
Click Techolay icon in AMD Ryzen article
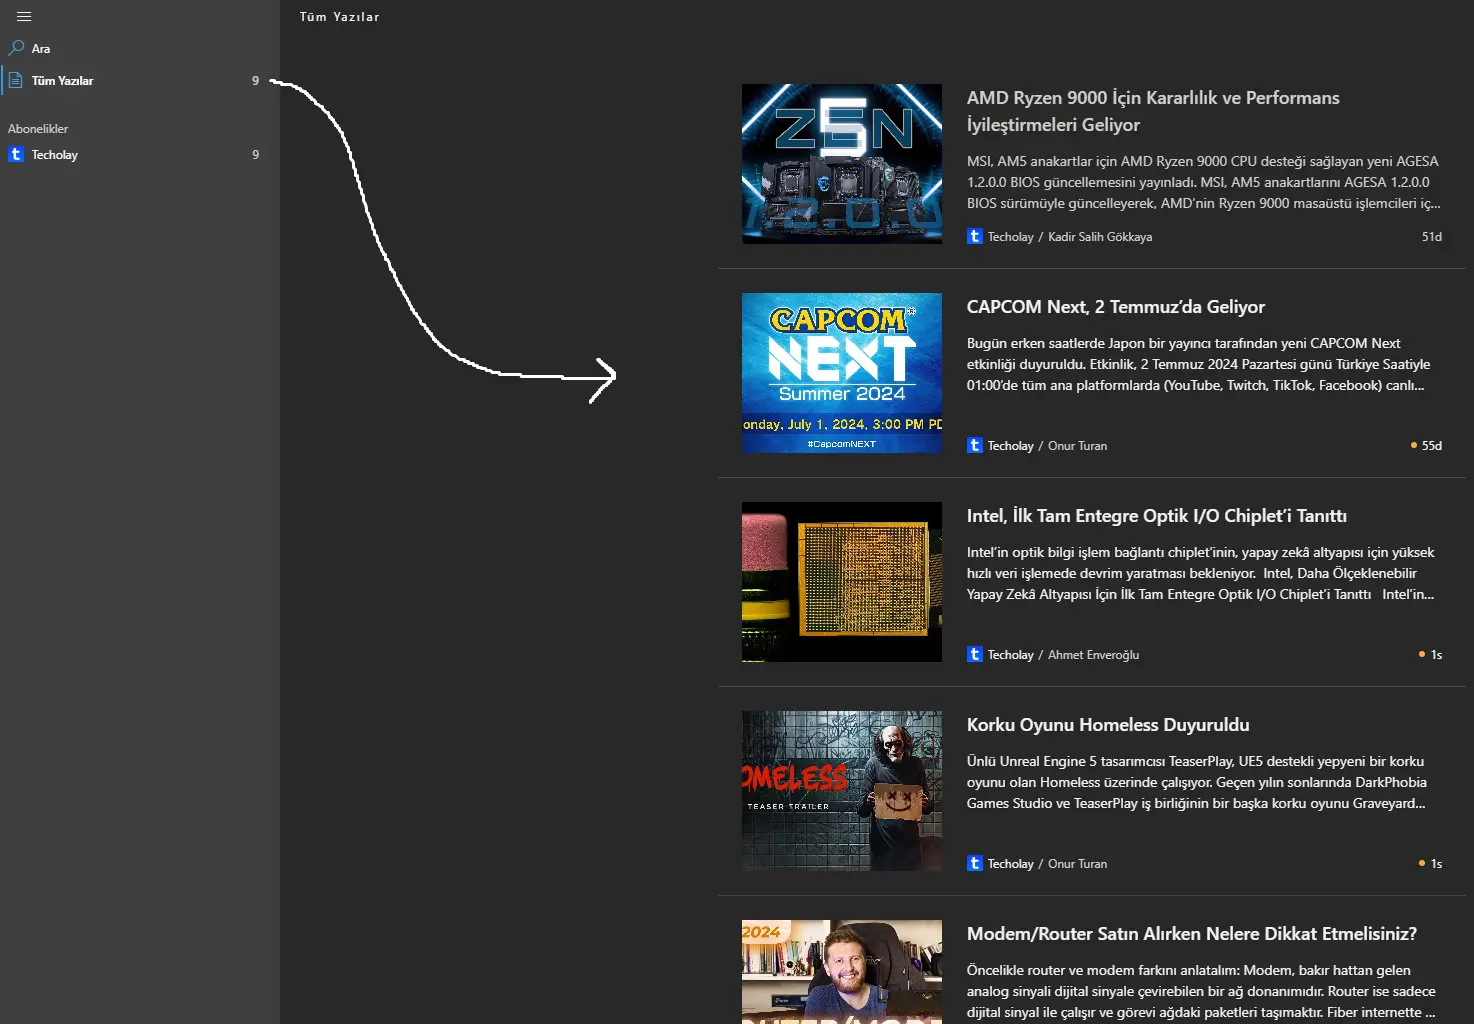click(x=975, y=237)
